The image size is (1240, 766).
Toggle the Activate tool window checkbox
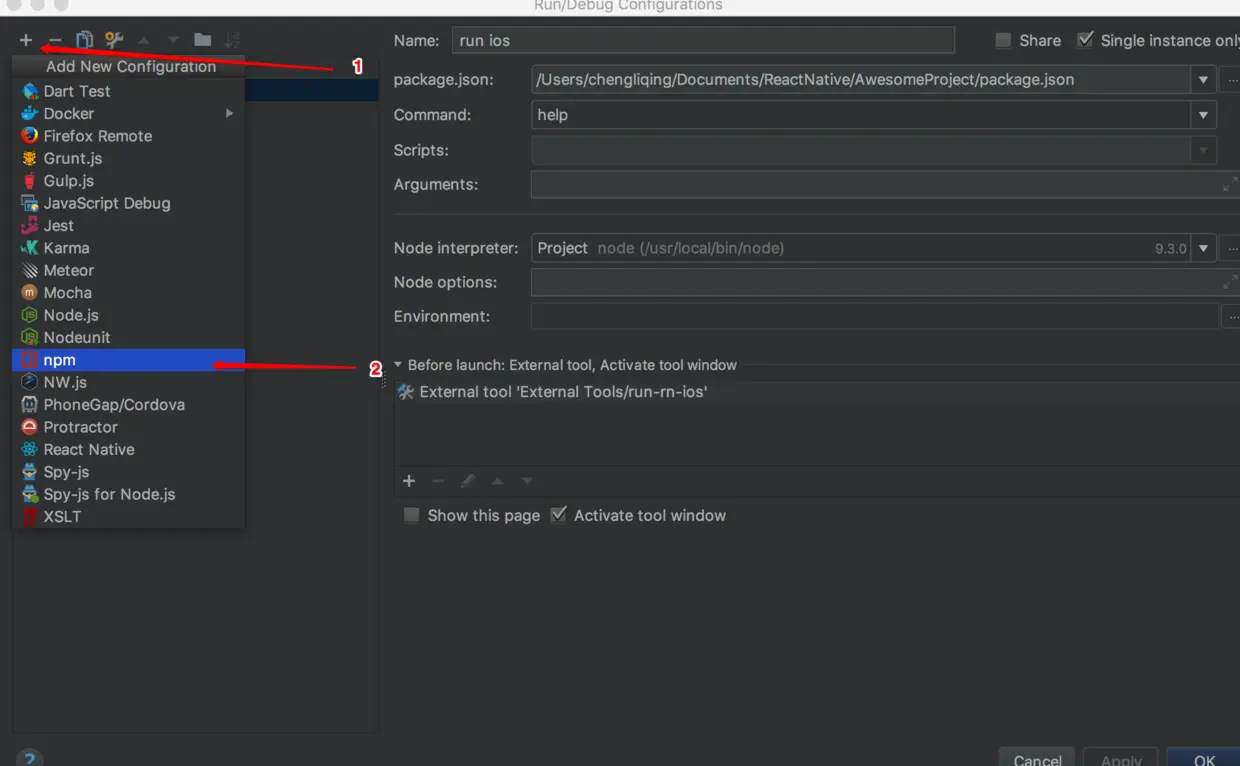[x=559, y=515]
